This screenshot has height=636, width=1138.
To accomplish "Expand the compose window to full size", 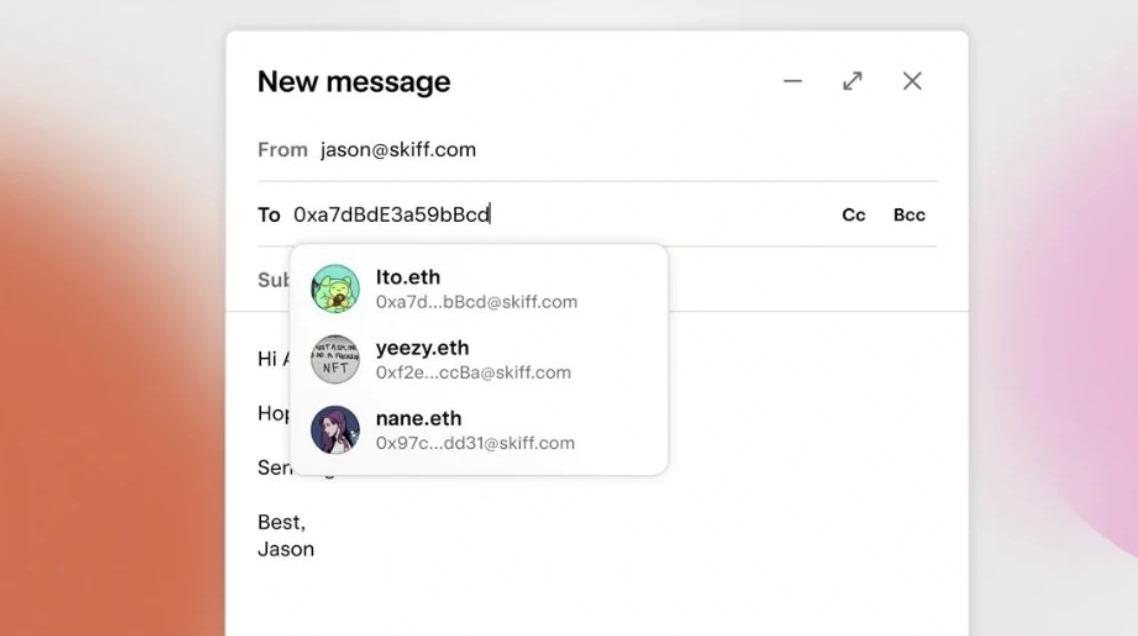I will pos(852,81).
